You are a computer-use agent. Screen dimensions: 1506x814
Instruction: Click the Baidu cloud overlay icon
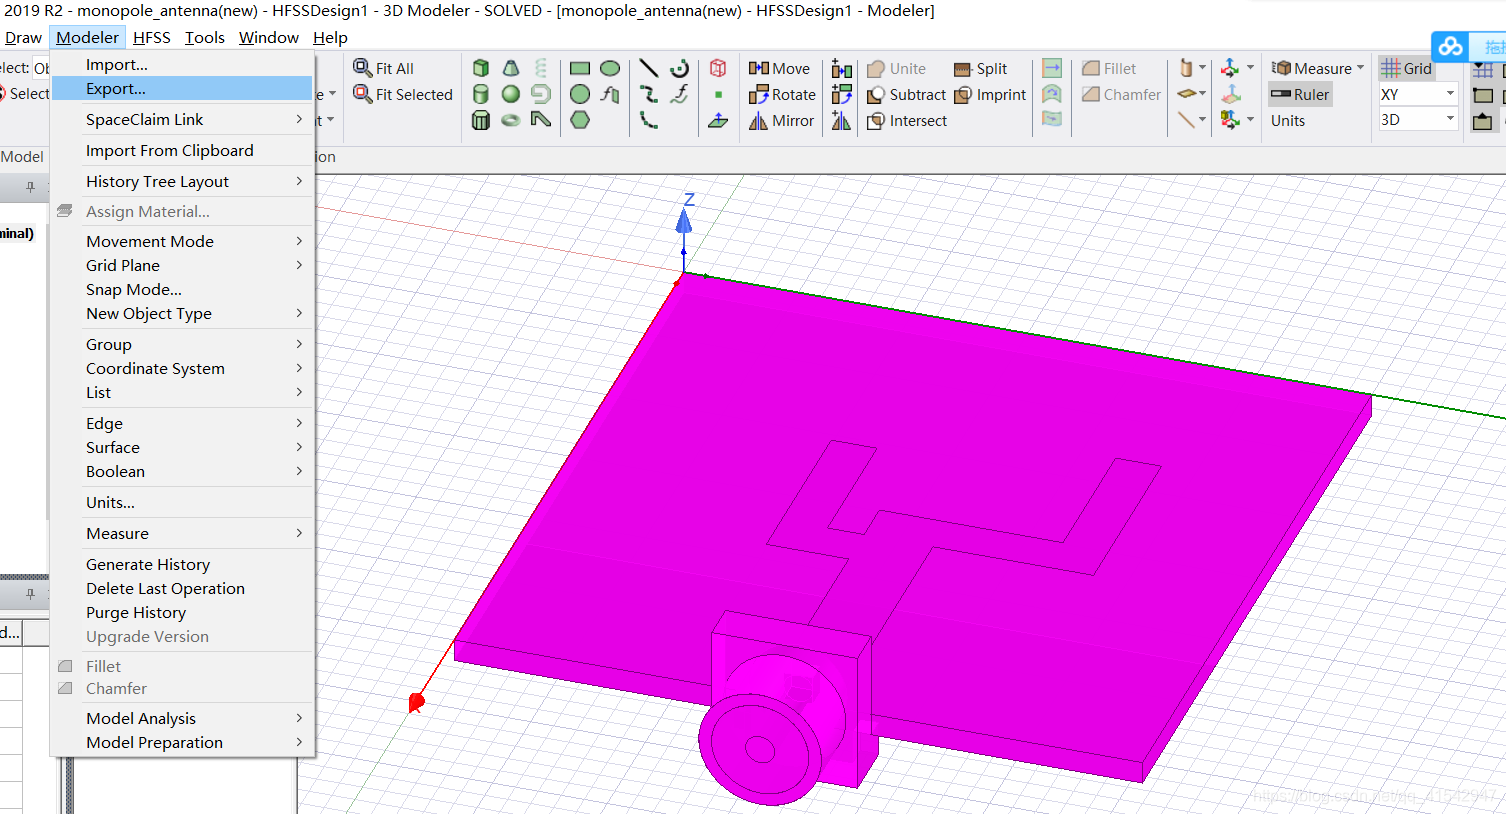pyautogui.click(x=1451, y=46)
